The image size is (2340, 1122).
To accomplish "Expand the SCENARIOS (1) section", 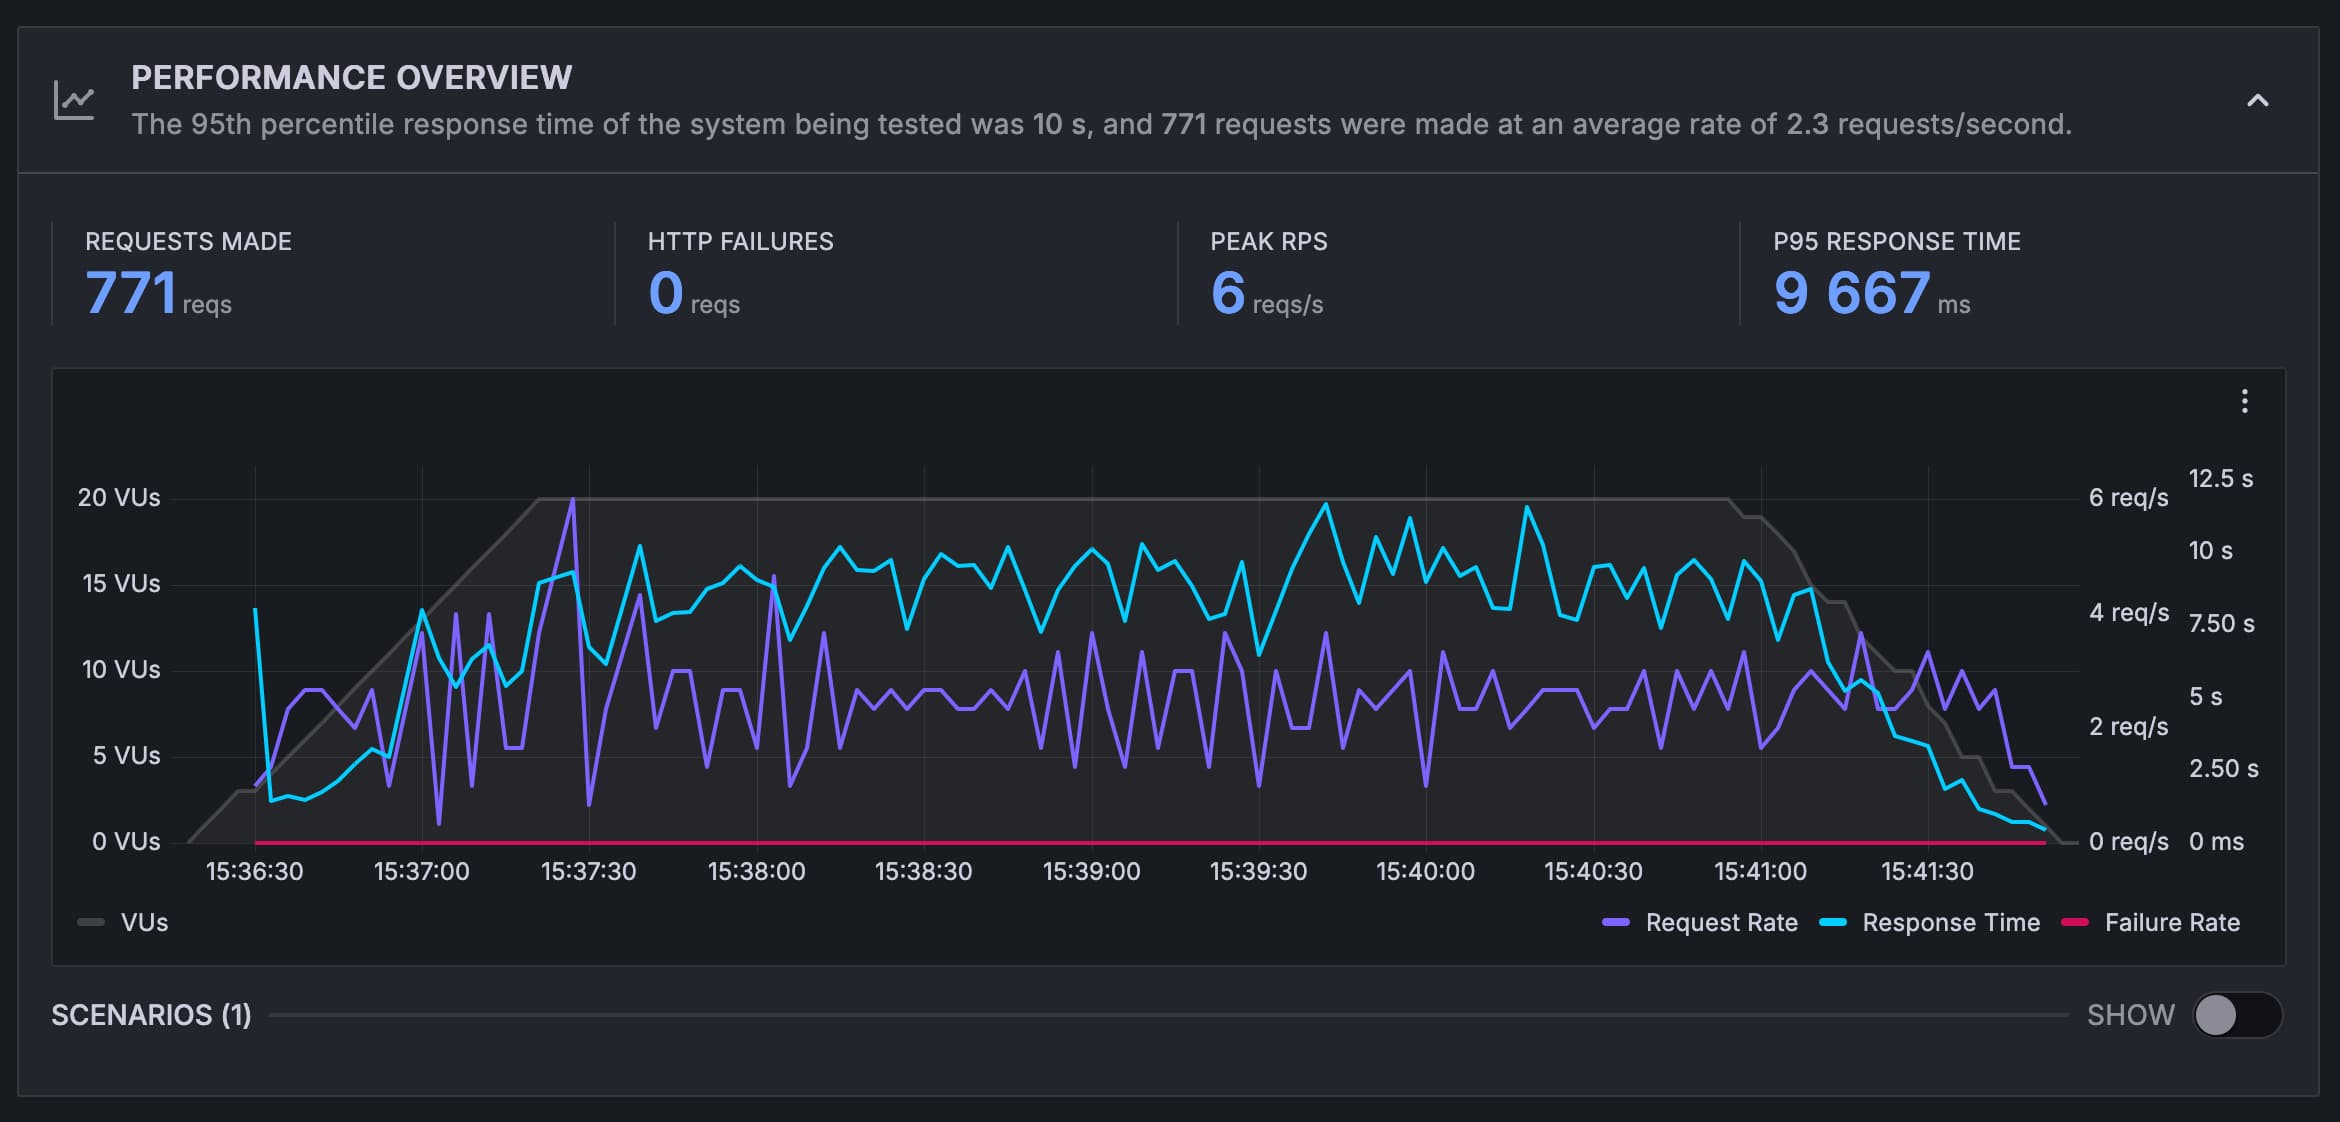I will click(x=151, y=1014).
